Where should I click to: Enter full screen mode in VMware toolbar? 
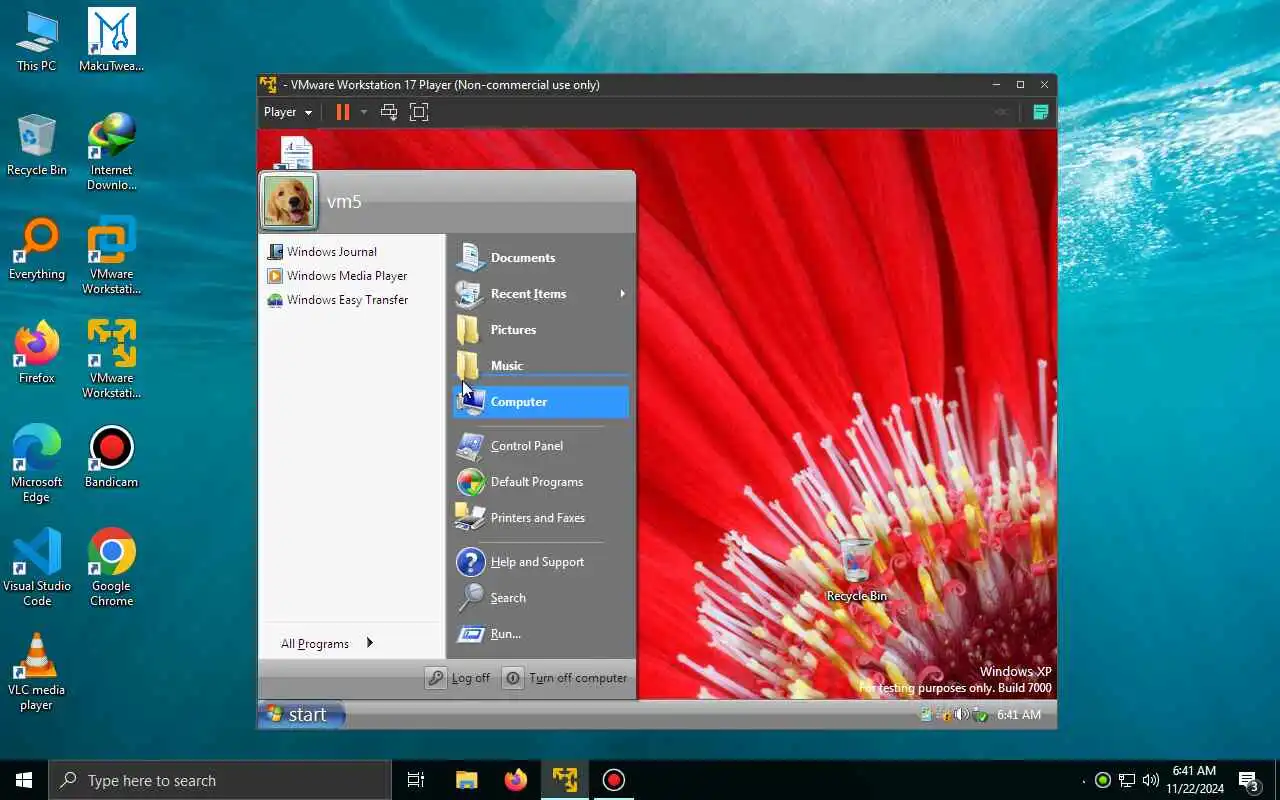[419, 112]
